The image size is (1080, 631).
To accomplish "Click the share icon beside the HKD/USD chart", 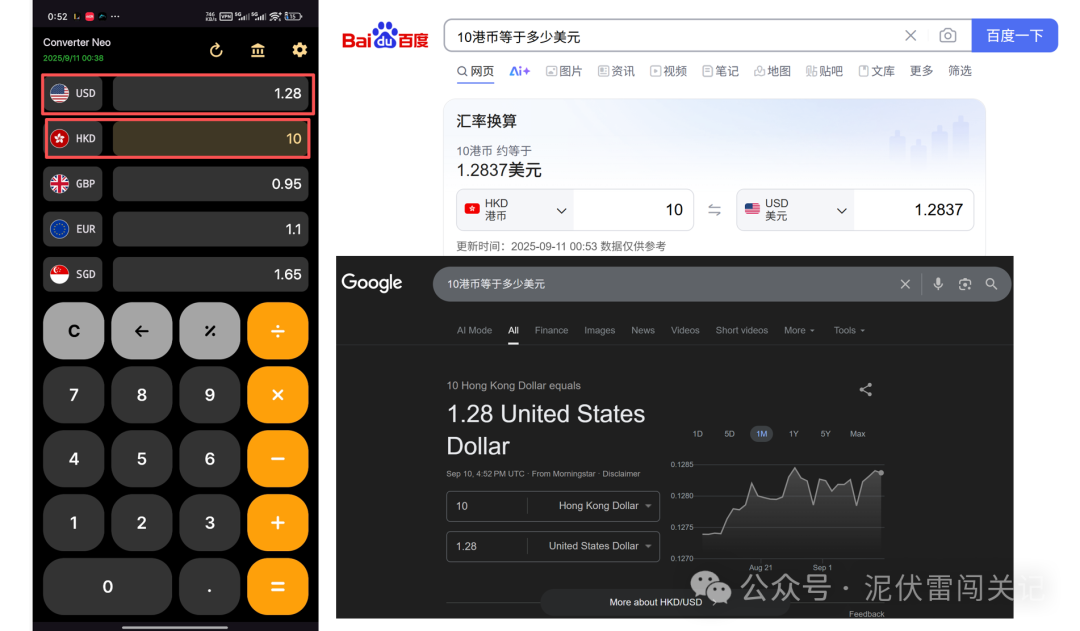I will [x=865, y=390].
